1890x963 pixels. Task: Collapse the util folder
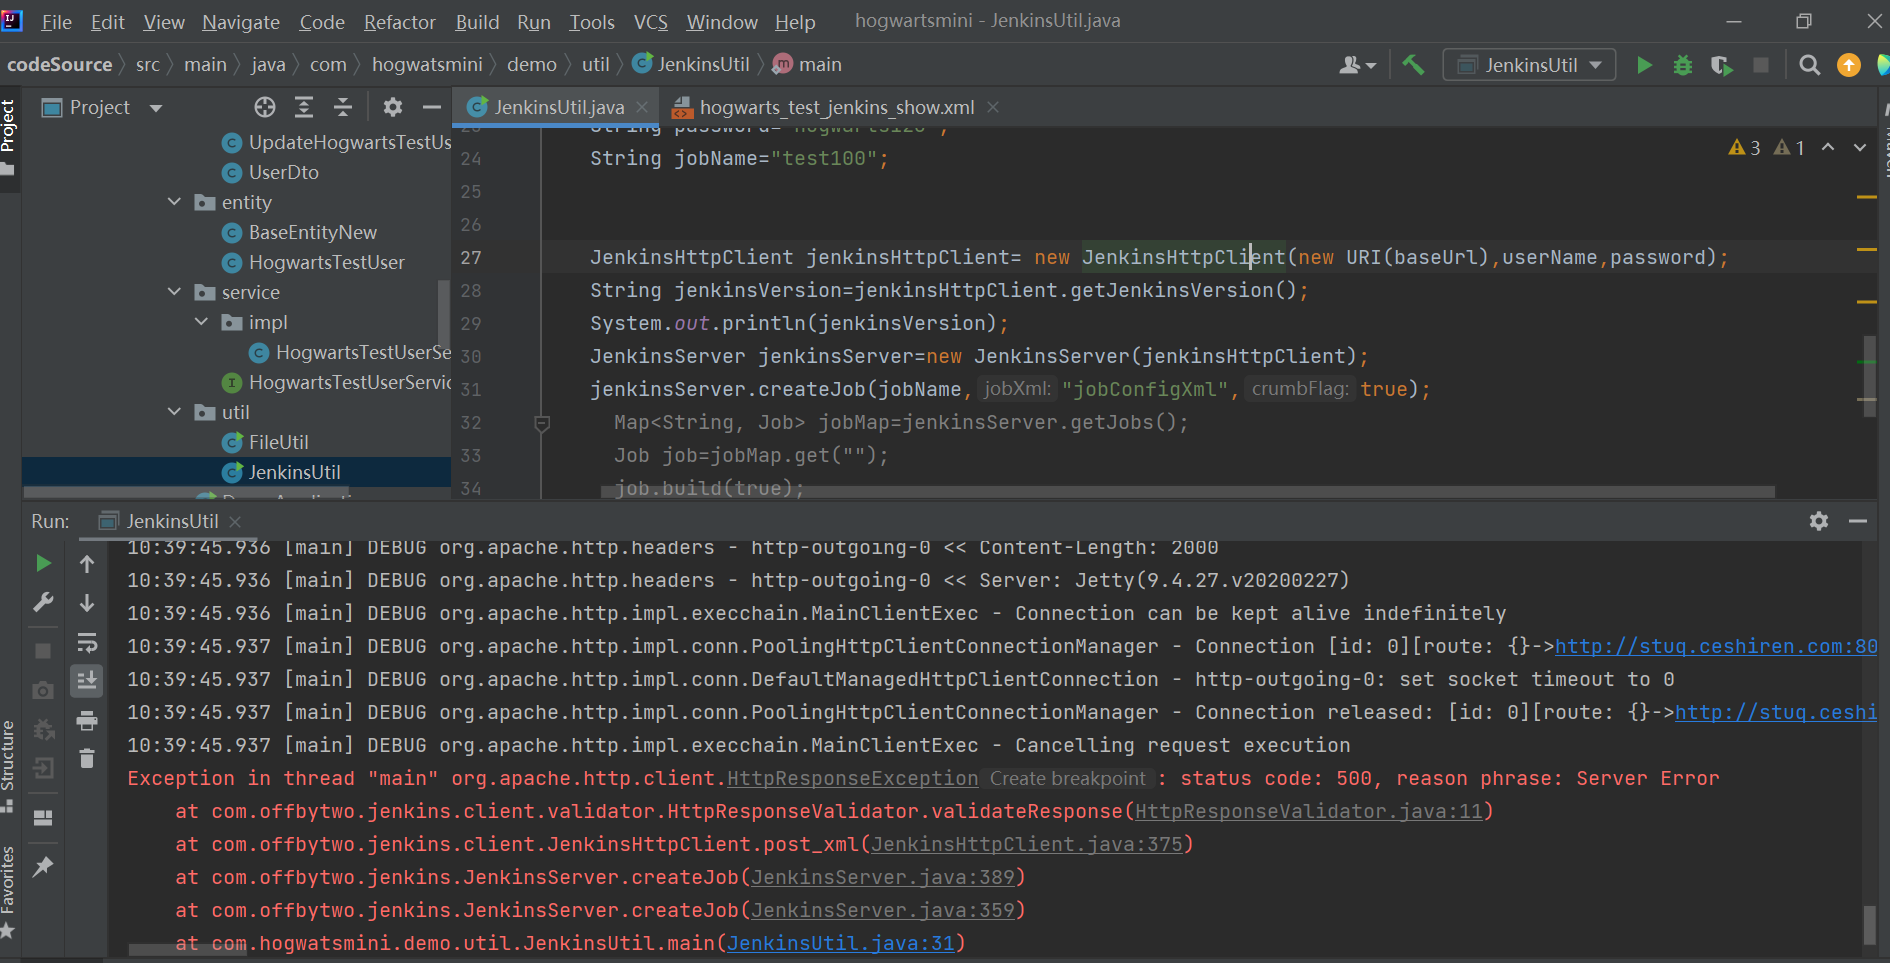[174, 412]
